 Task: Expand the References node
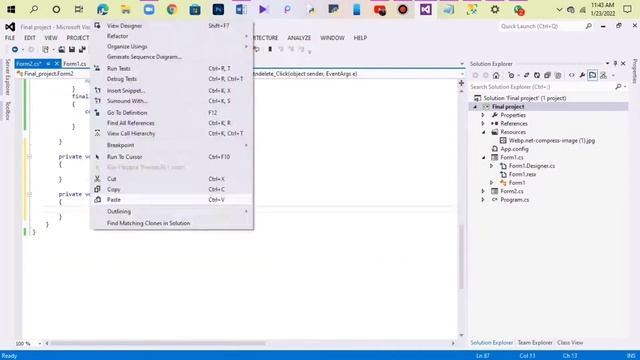tap(483, 123)
